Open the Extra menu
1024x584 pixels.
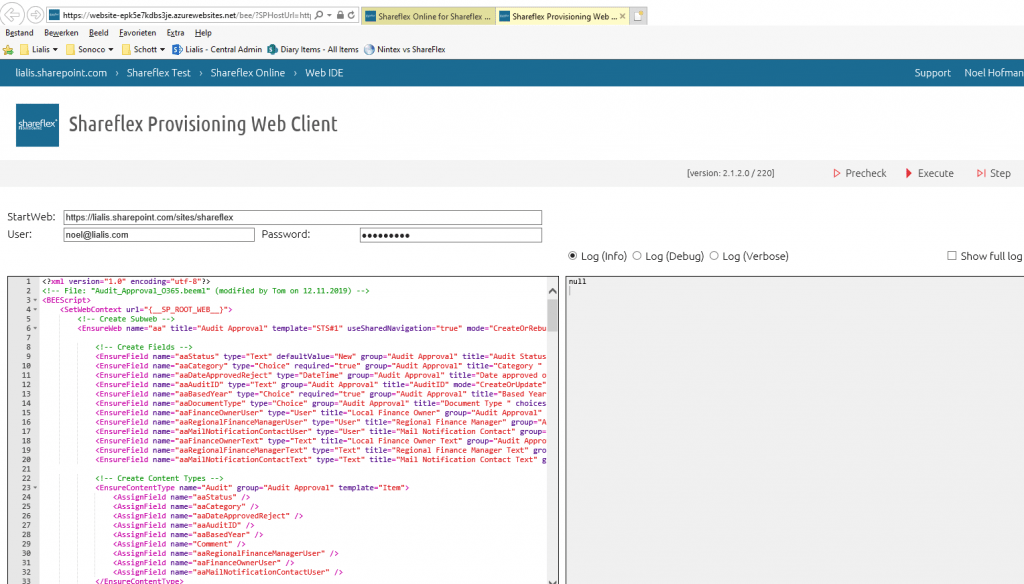(x=175, y=33)
